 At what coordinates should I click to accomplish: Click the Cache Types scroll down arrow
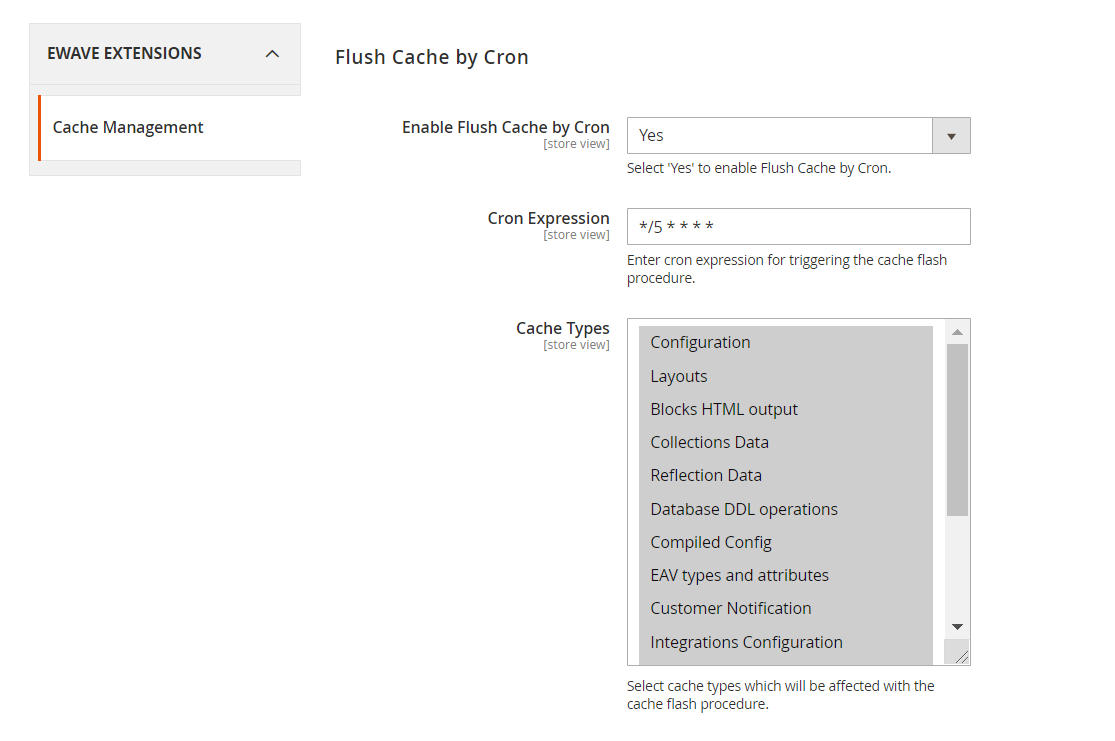[957, 627]
